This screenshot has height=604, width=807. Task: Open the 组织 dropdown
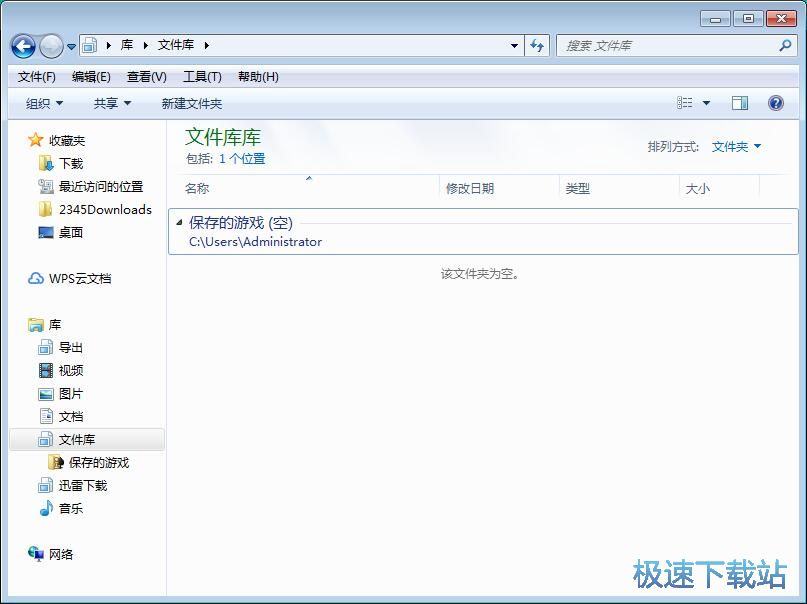(44, 104)
